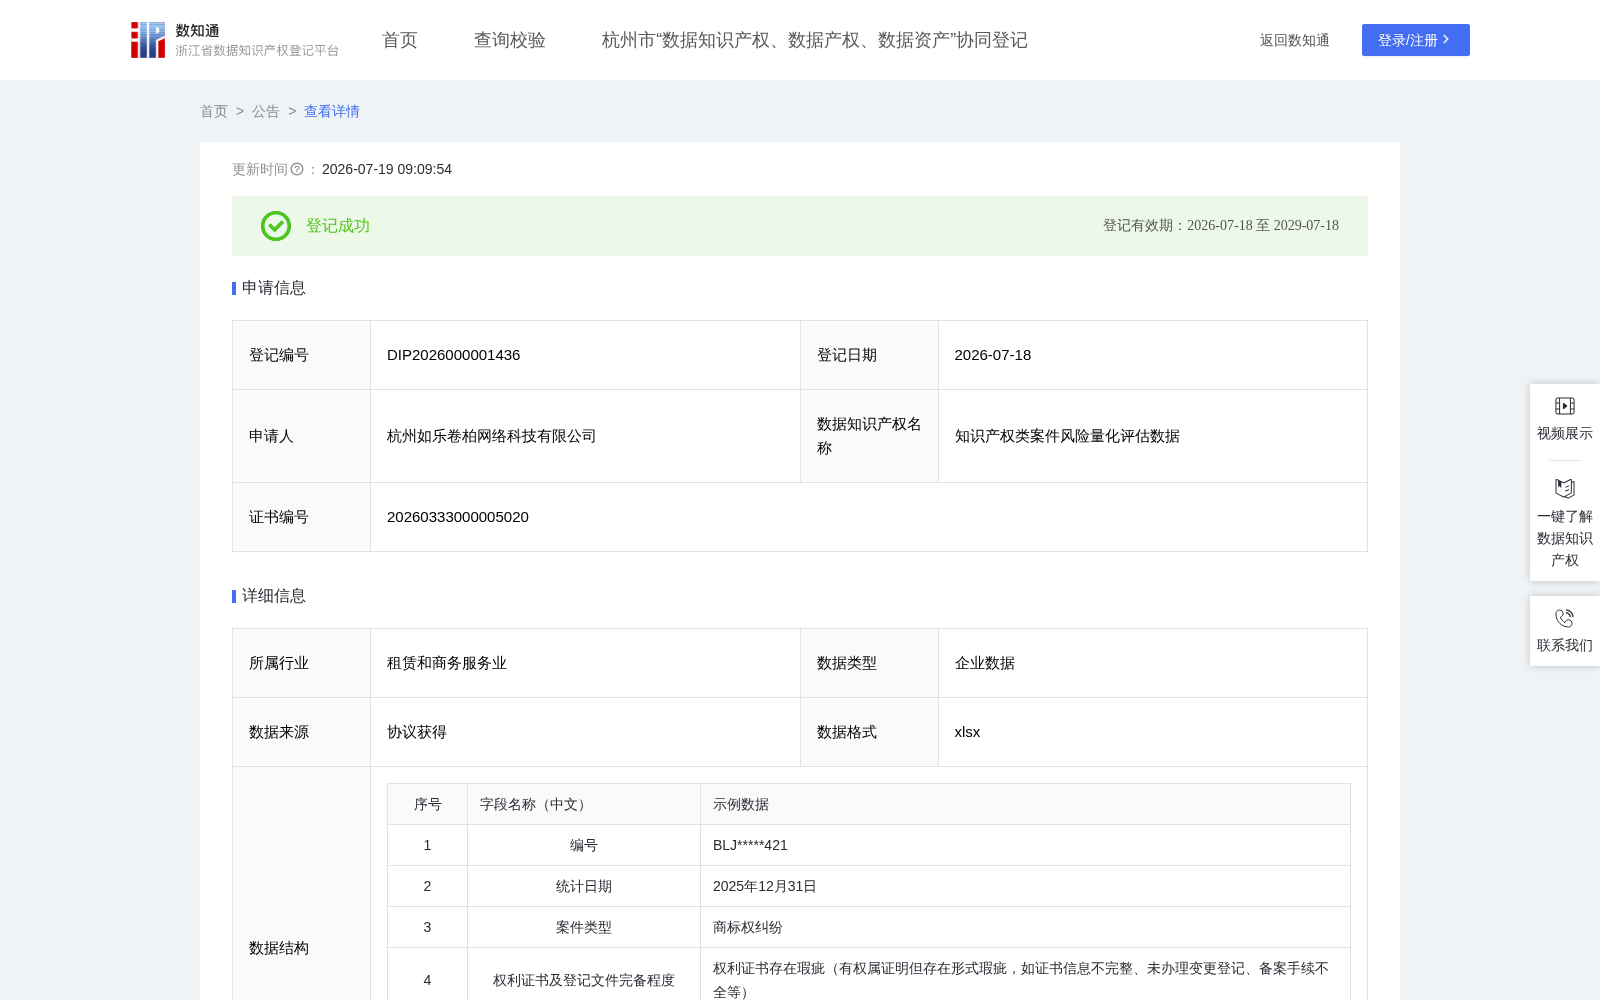Select registration date 2026-07-18 cell
This screenshot has height=1000, width=1600.
tap(1153, 355)
